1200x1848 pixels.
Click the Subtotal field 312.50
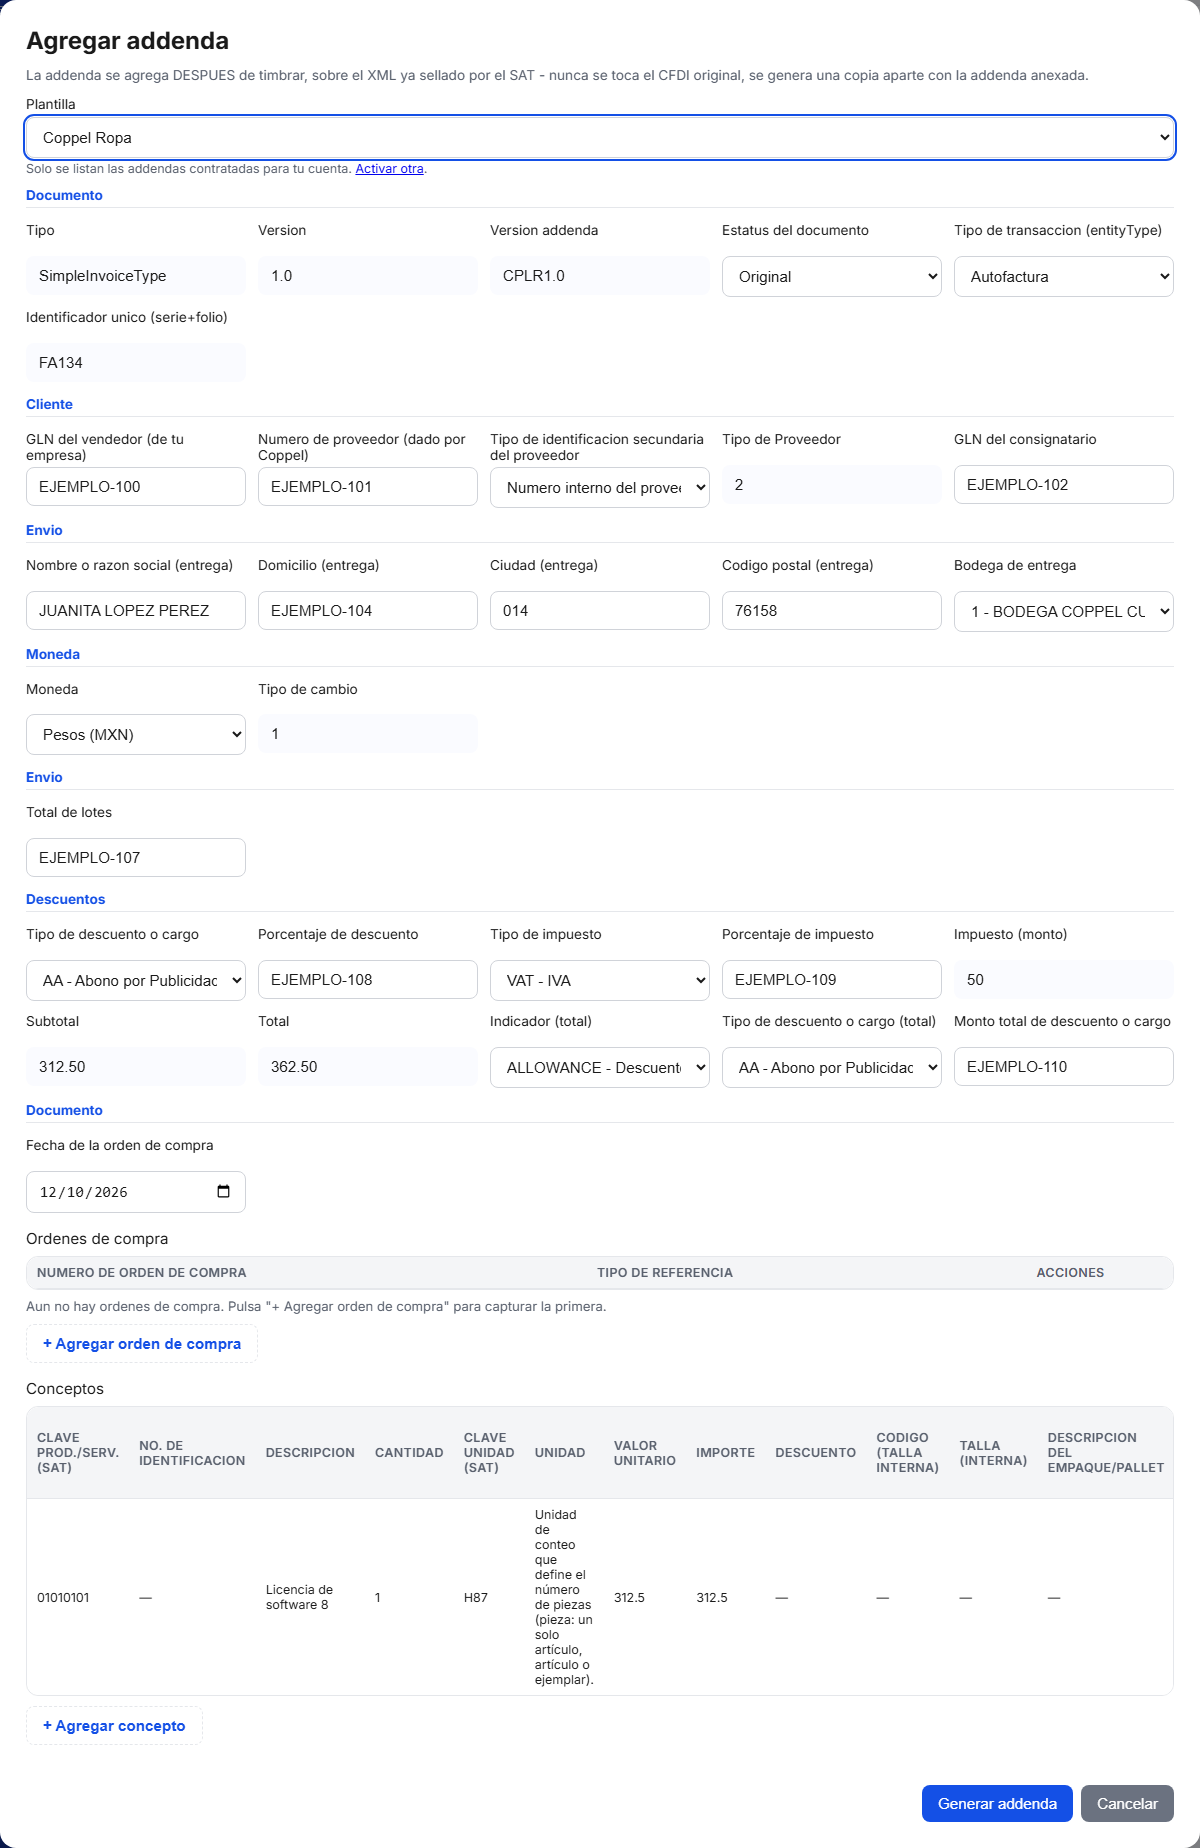[x=136, y=1067]
